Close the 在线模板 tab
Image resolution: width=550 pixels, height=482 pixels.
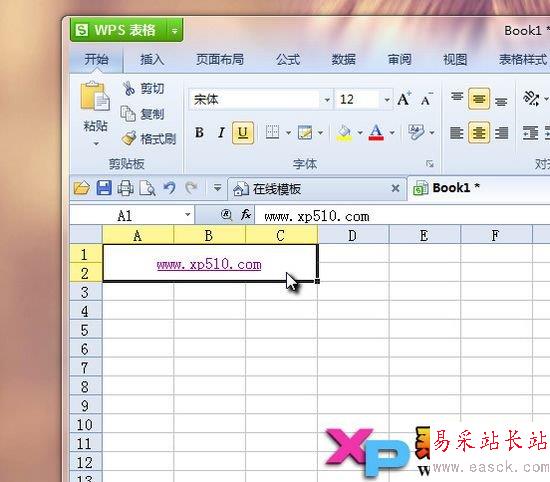(396, 188)
